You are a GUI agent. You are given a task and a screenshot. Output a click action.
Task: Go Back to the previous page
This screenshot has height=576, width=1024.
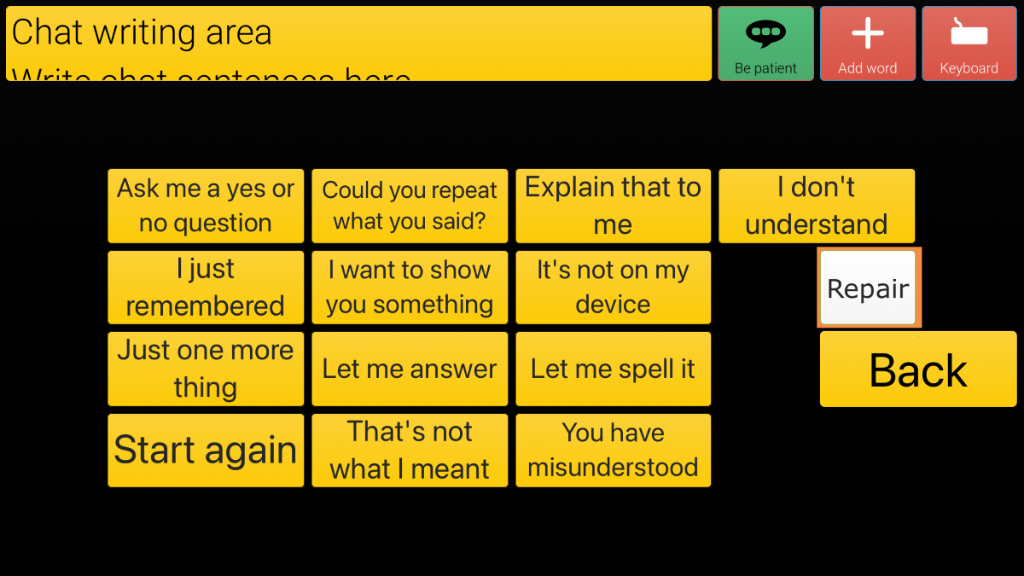918,370
